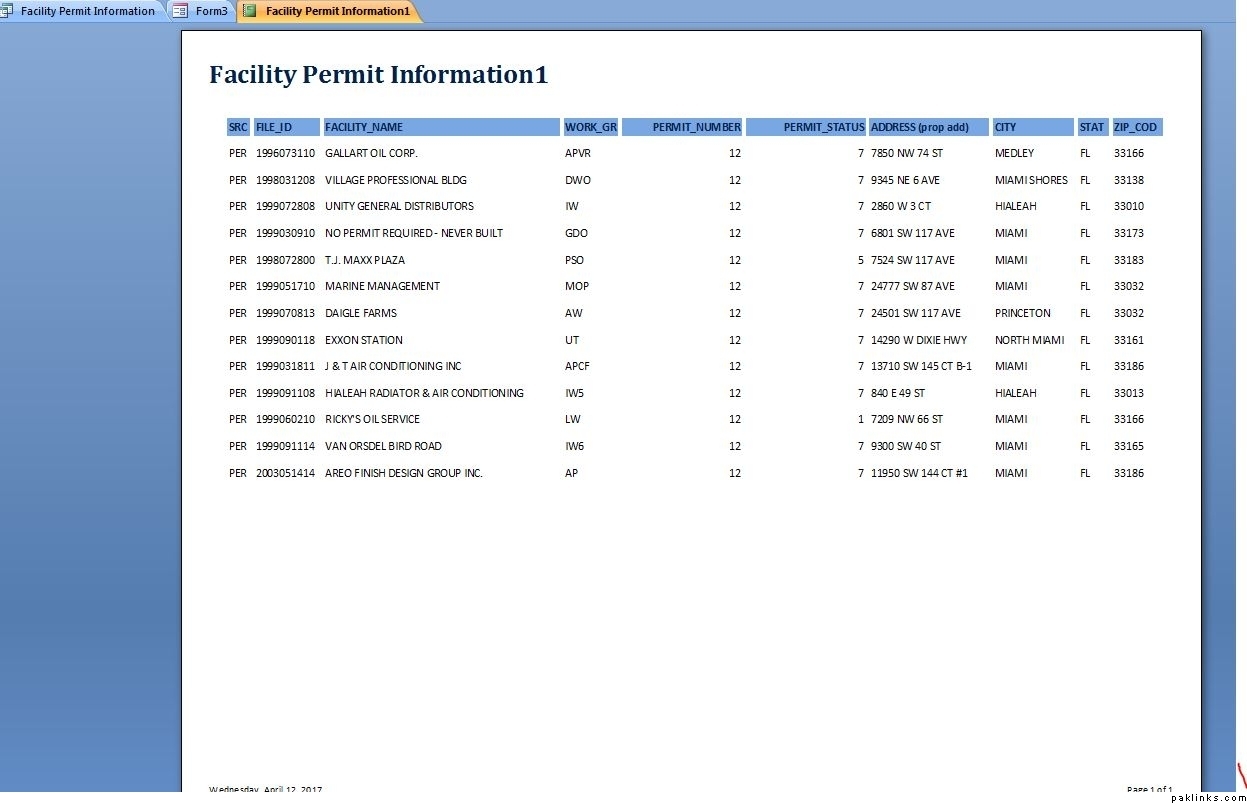Click the Form3 tab icon
This screenshot has height=804, width=1247.
point(180,11)
